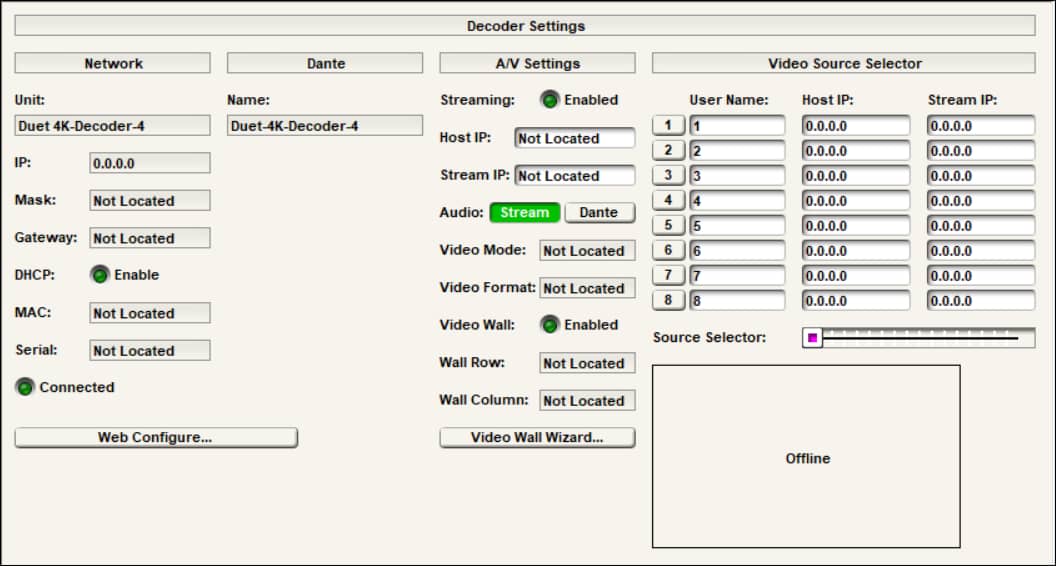Edit Host IP field for source 7
The width and height of the screenshot is (1056, 566).
(856, 276)
